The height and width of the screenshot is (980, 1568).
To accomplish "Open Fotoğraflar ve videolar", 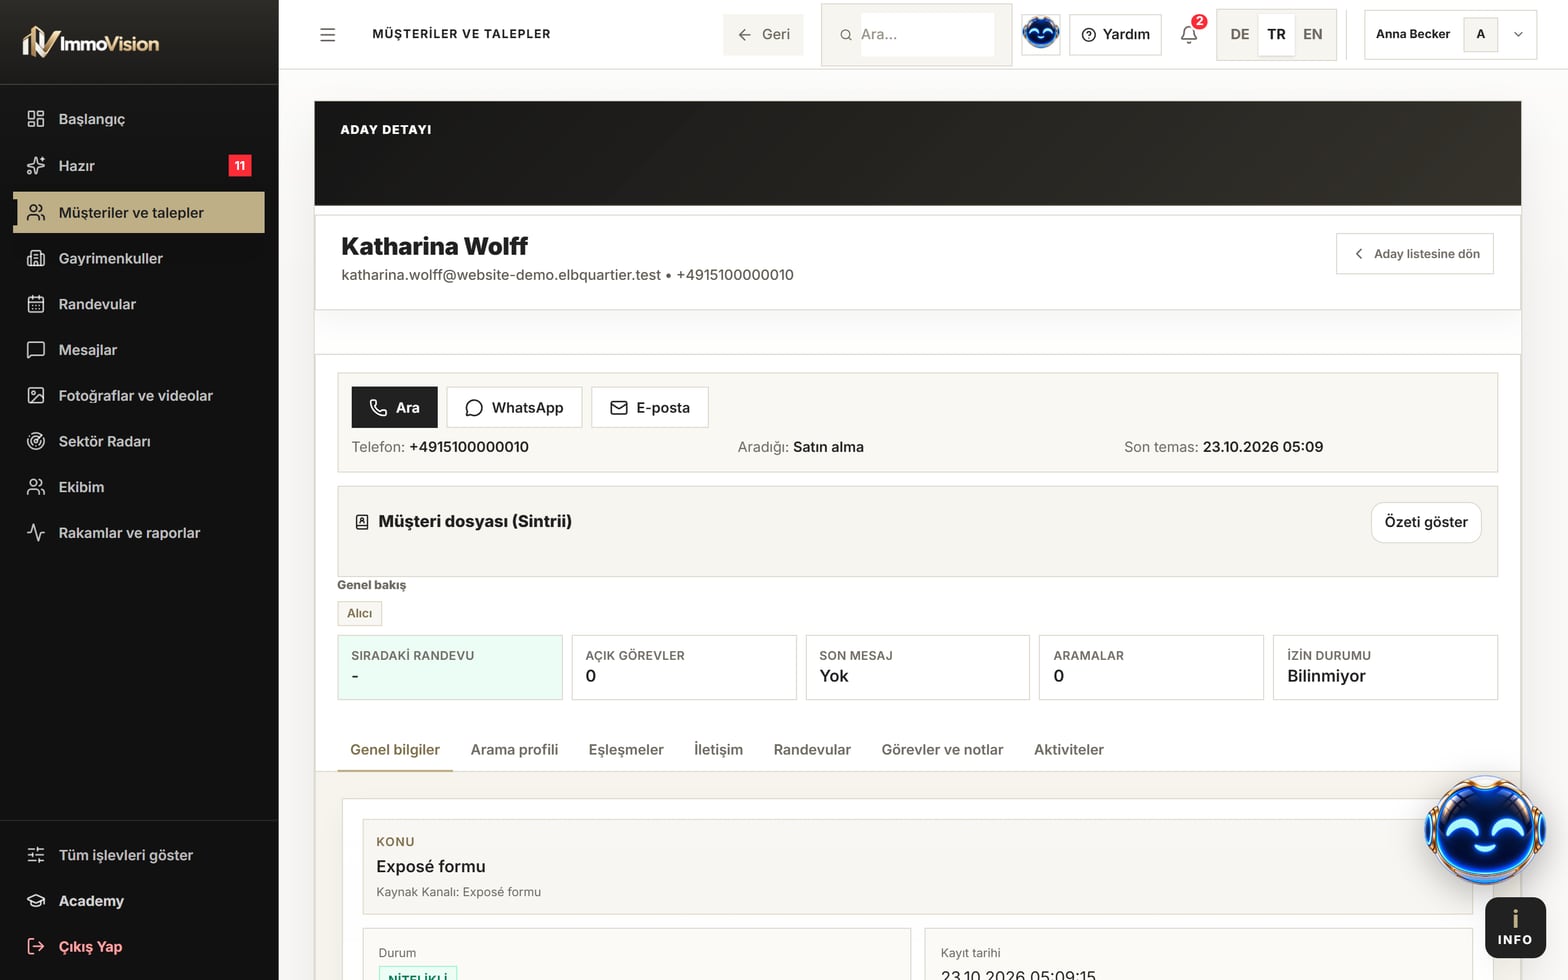I will point(139,396).
